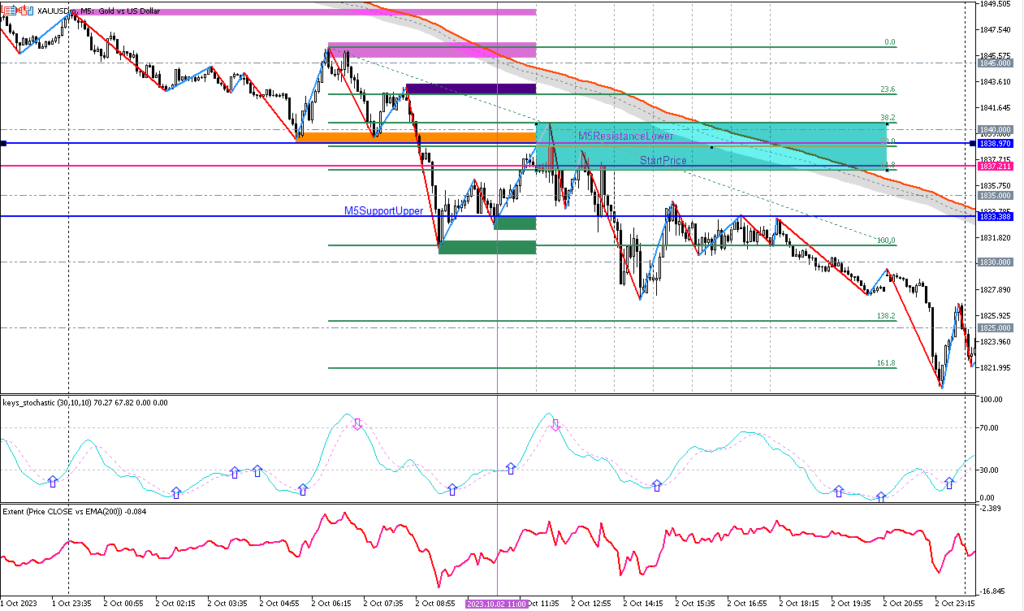Select the Fibonacci 161.8 level label
The image size is (1024, 611).
coord(885,363)
